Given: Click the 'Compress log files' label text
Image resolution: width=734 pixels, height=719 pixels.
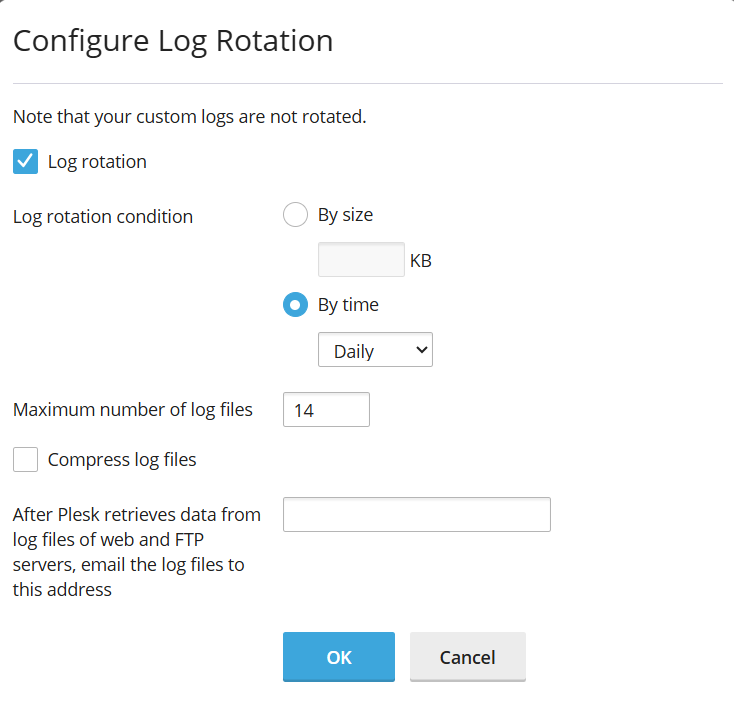Looking at the screenshot, I should 122,460.
